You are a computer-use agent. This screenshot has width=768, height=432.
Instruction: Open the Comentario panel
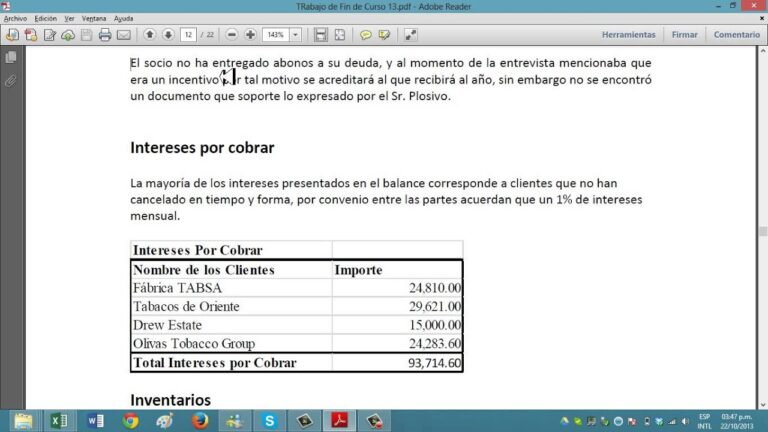coord(737,35)
